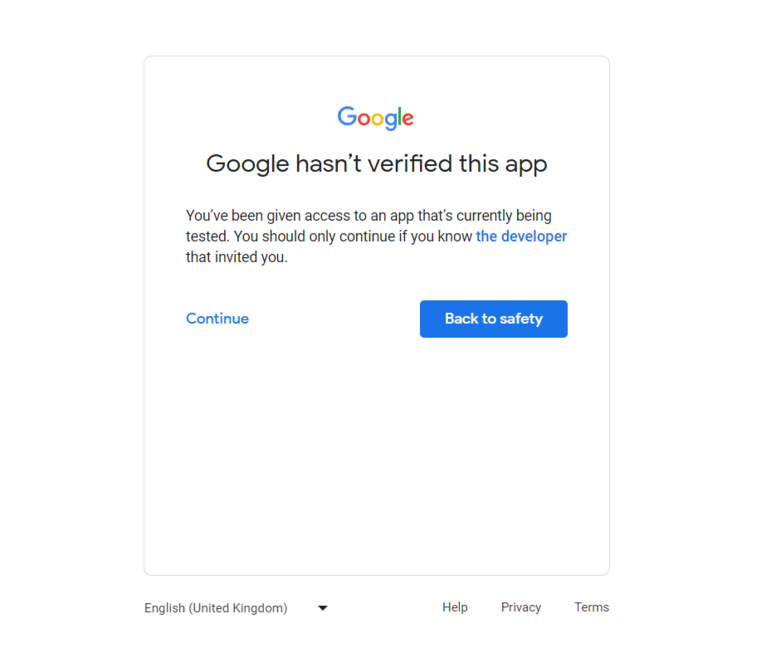Click Continue to proceed to the app
This screenshot has width=776, height=648.
coord(217,319)
